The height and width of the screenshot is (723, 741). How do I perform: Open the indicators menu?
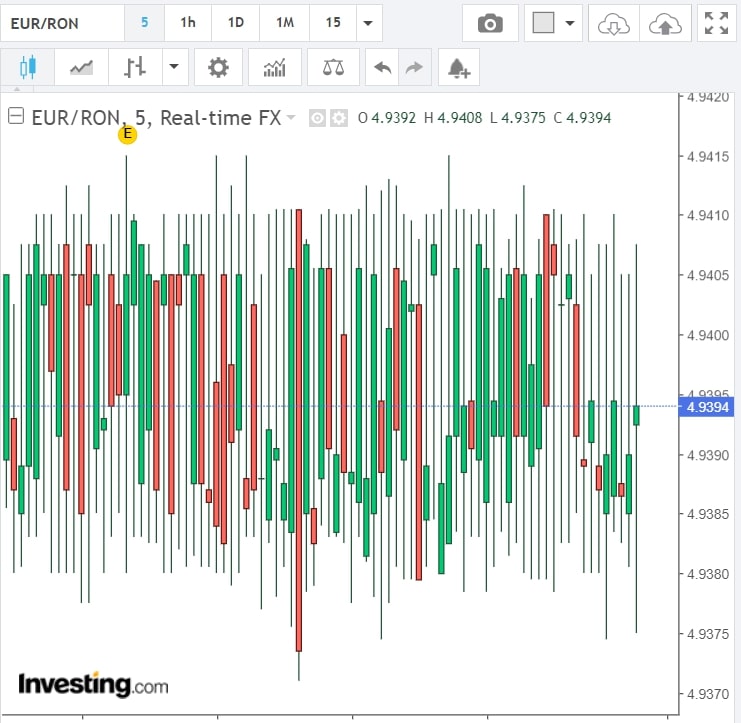(x=274, y=68)
